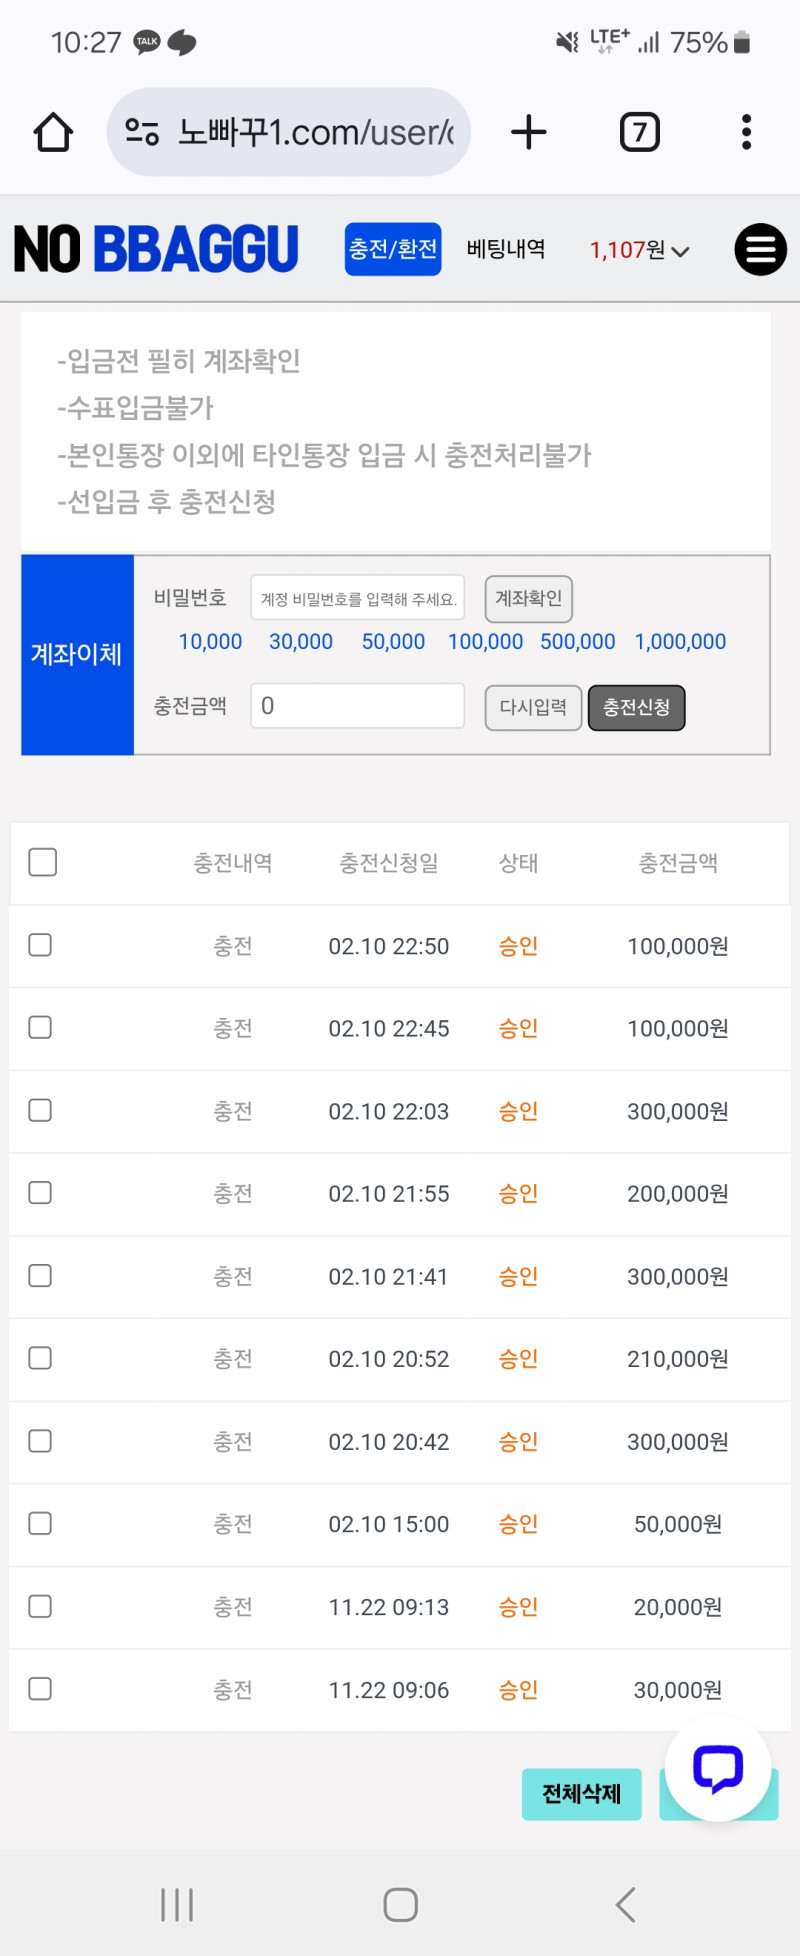Check the 02.10 22:50 charge row
Viewport: 800px width, 1956px height.
40,945
